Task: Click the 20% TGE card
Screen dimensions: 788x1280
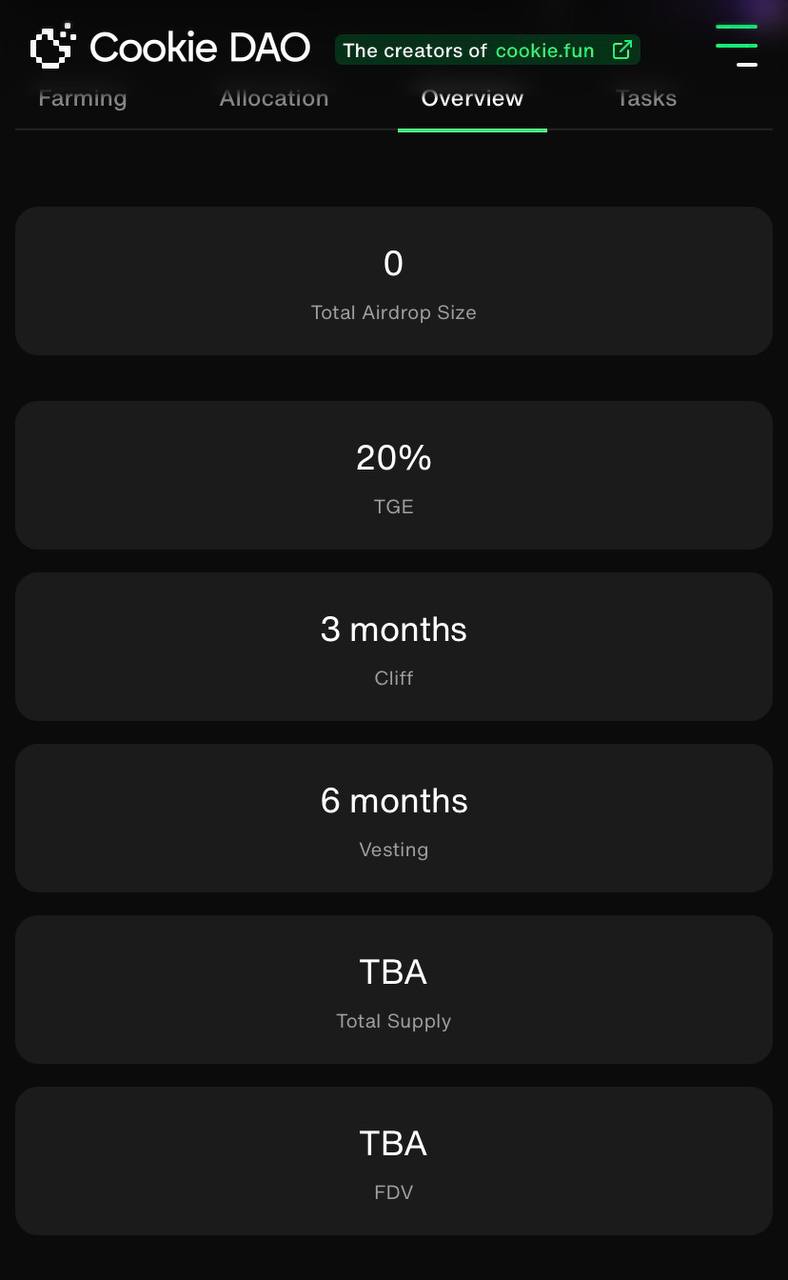Action: [394, 475]
